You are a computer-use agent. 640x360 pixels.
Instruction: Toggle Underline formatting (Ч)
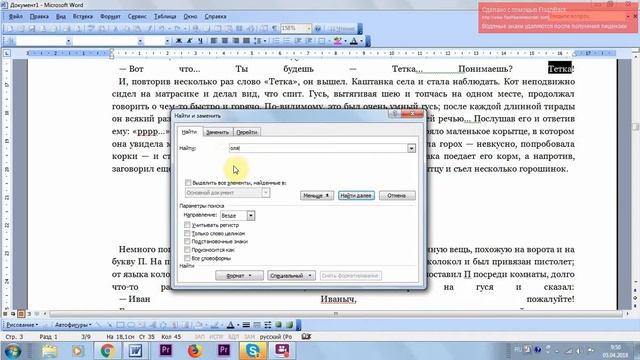pos(200,41)
